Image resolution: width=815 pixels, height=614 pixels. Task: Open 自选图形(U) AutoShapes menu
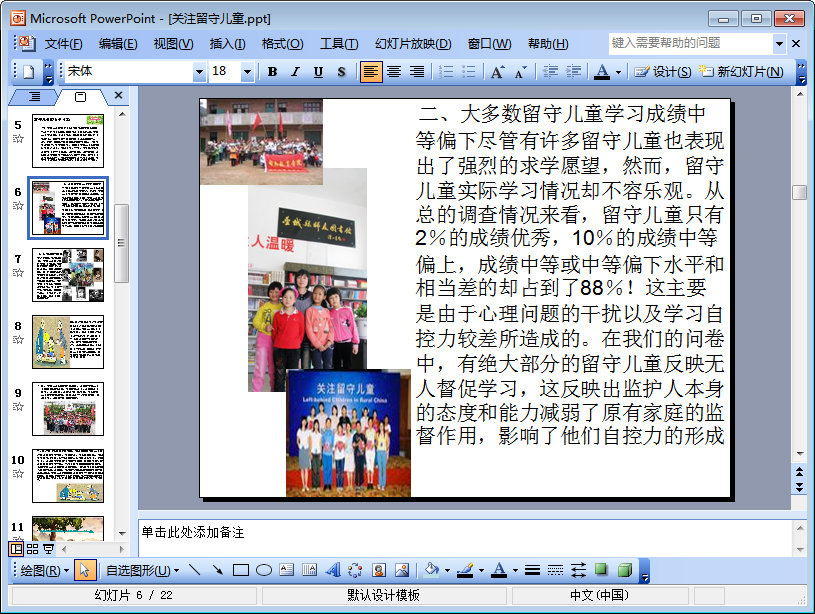[142, 570]
